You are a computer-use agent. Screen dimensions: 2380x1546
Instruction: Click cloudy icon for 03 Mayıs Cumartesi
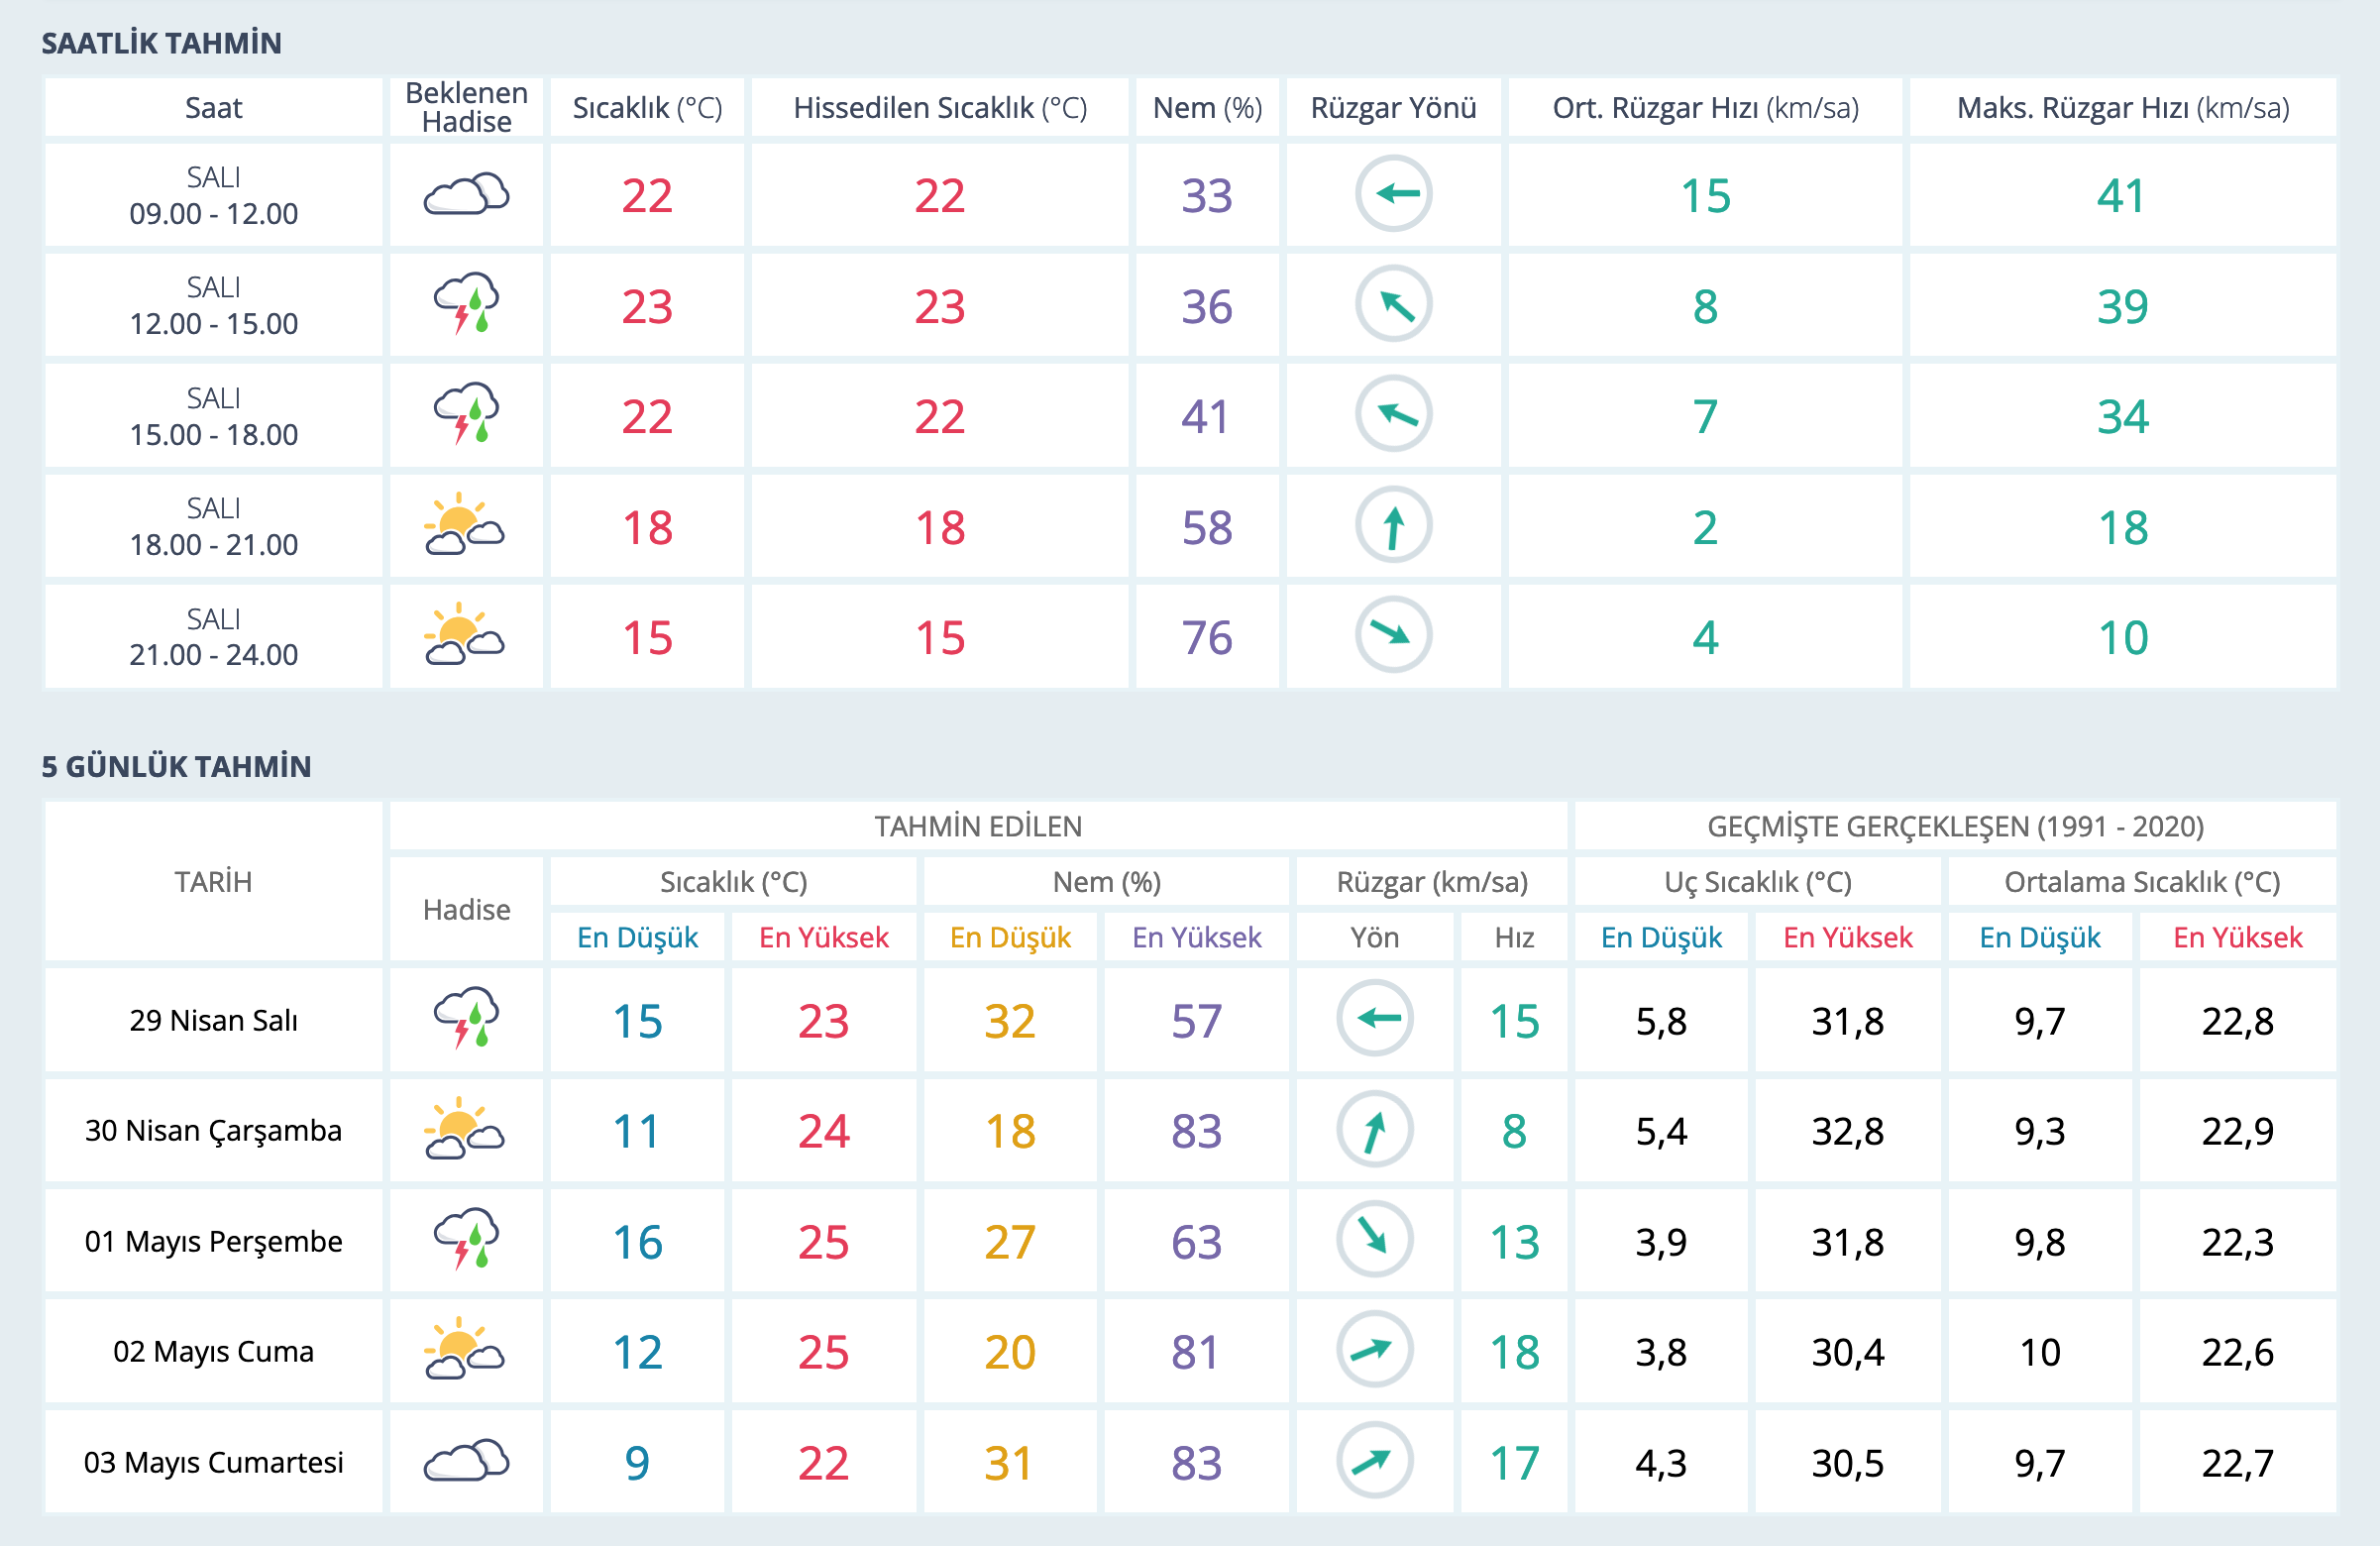point(466,1462)
